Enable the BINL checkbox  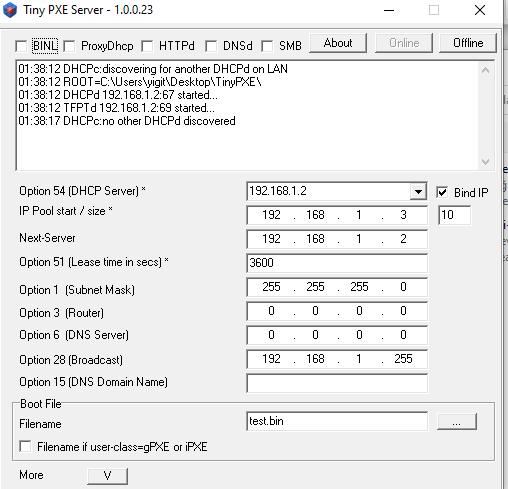coord(21,46)
